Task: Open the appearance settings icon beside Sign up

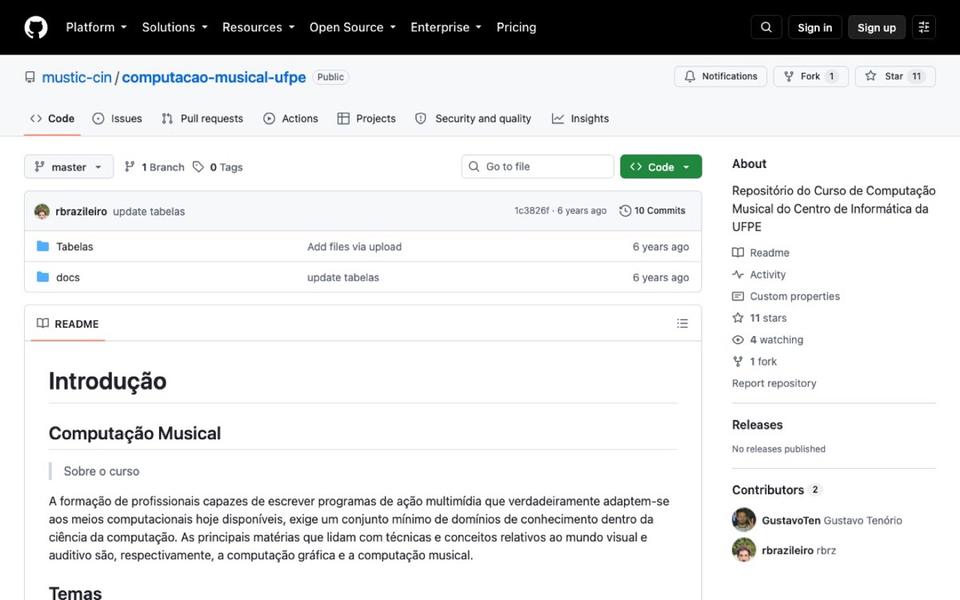Action: point(924,27)
